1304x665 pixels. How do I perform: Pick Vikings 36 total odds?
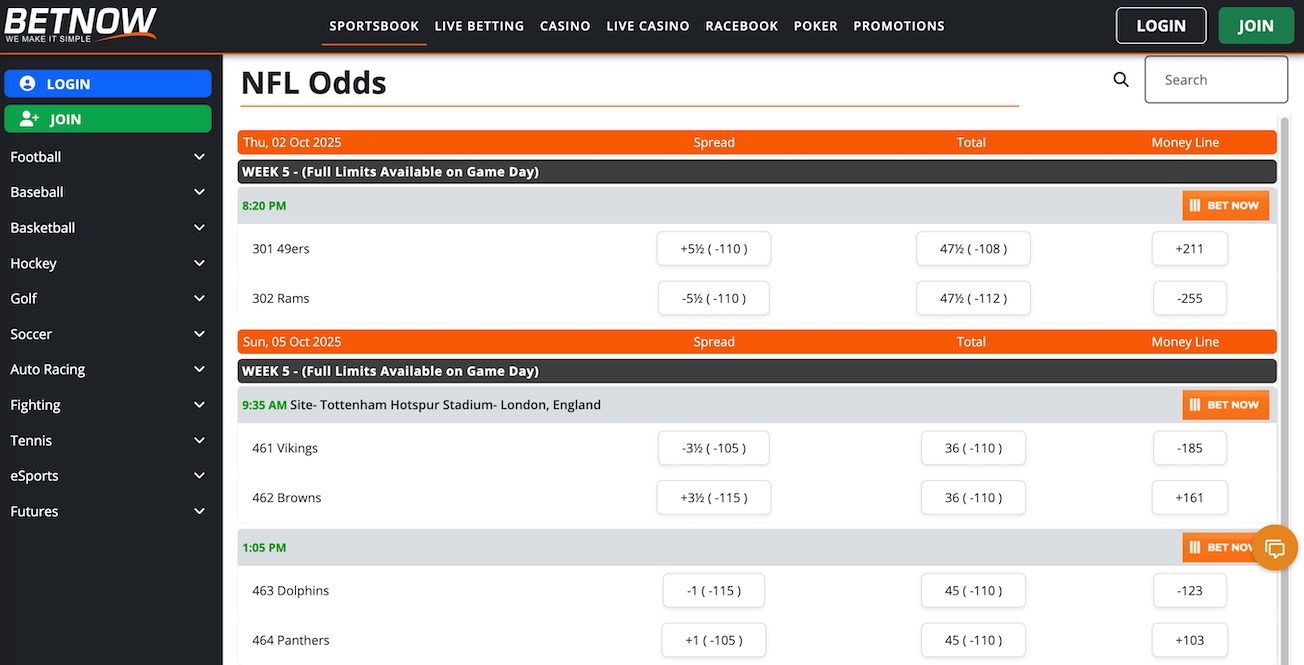coord(973,448)
